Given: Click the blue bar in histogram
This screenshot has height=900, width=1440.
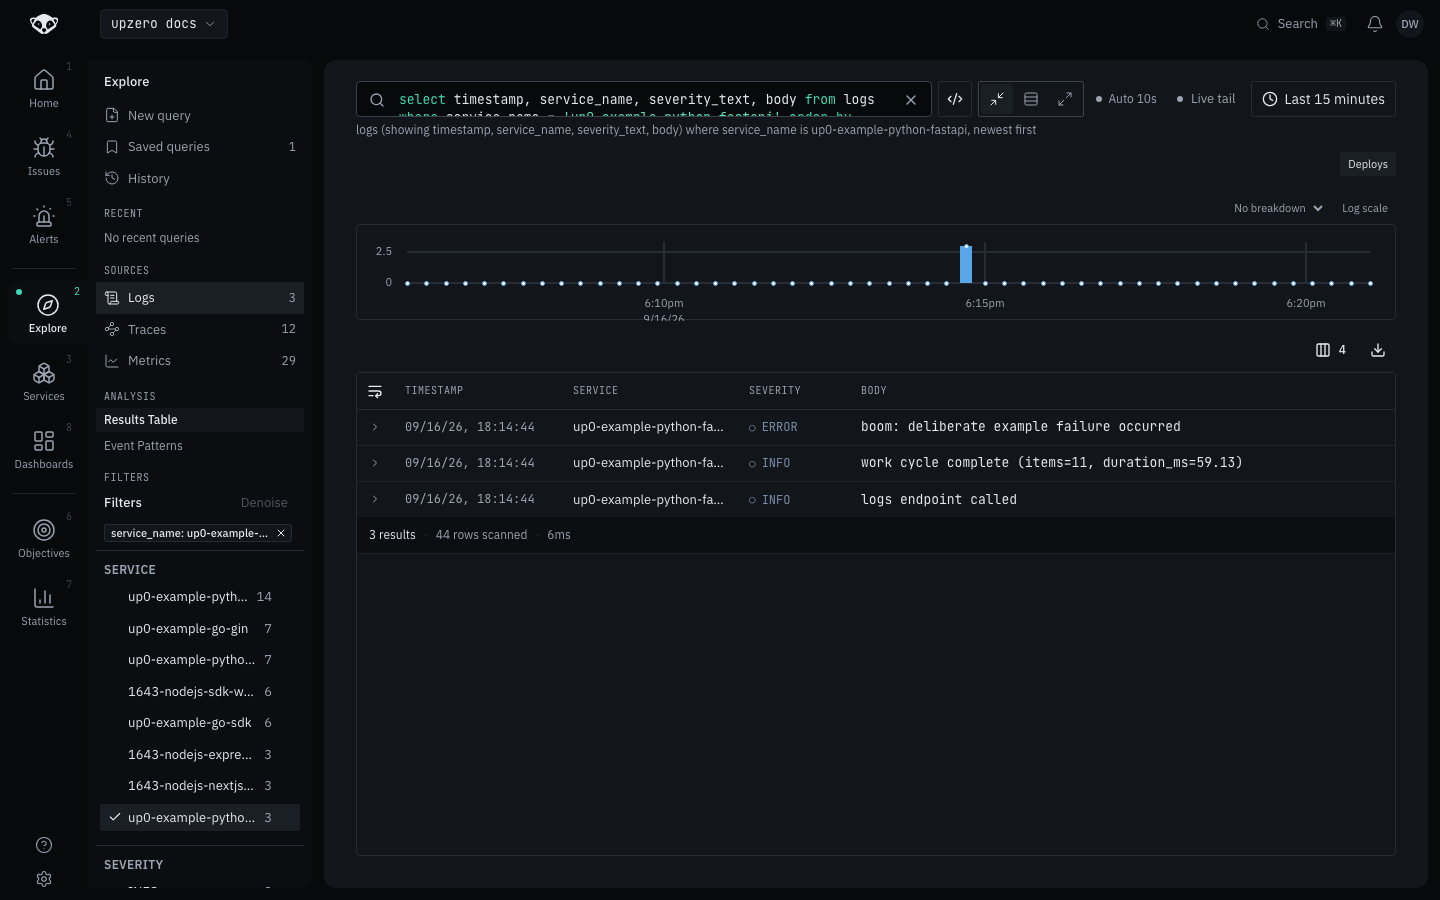Looking at the screenshot, I should point(966,265).
